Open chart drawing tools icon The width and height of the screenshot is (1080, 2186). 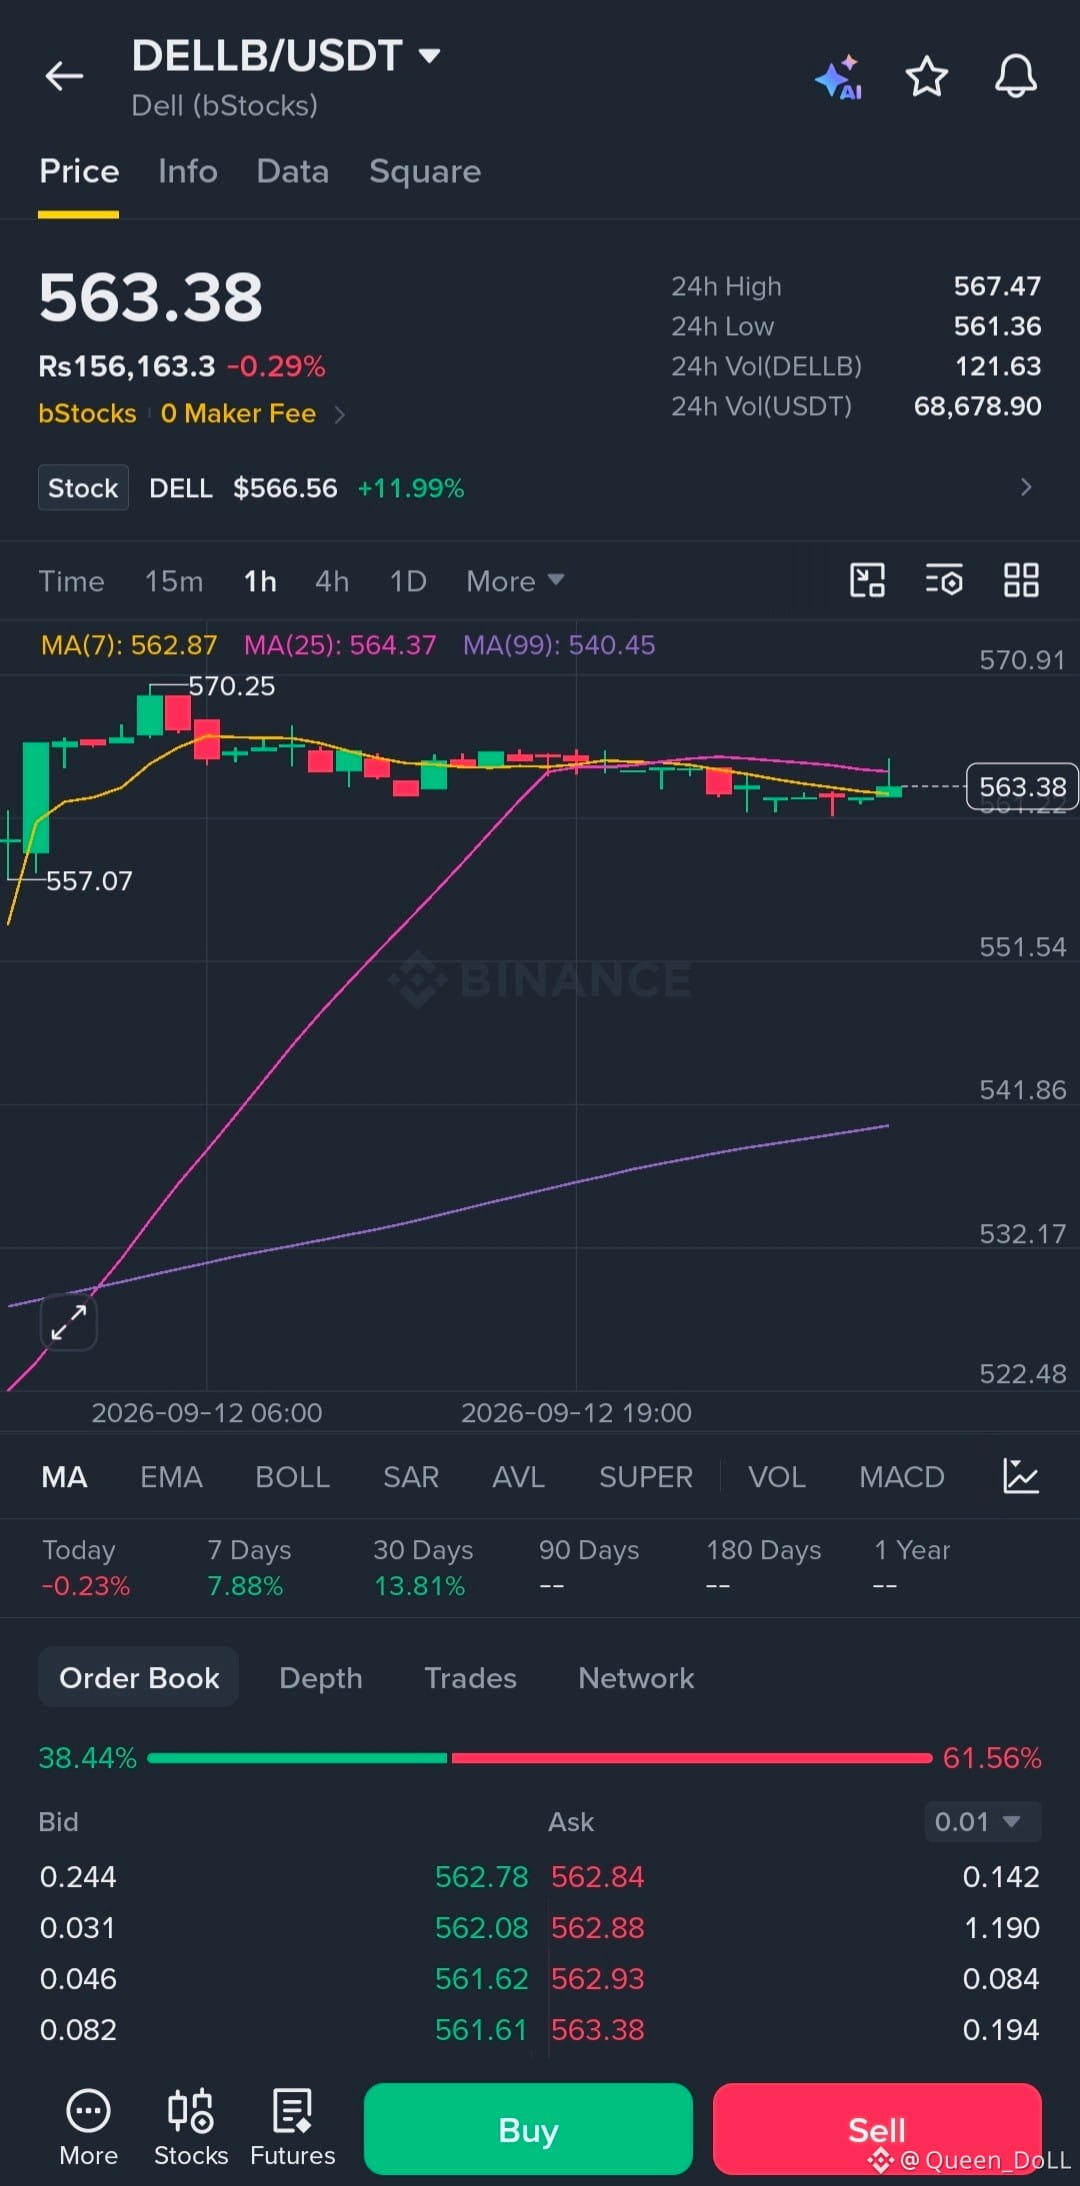pyautogui.click(x=867, y=580)
